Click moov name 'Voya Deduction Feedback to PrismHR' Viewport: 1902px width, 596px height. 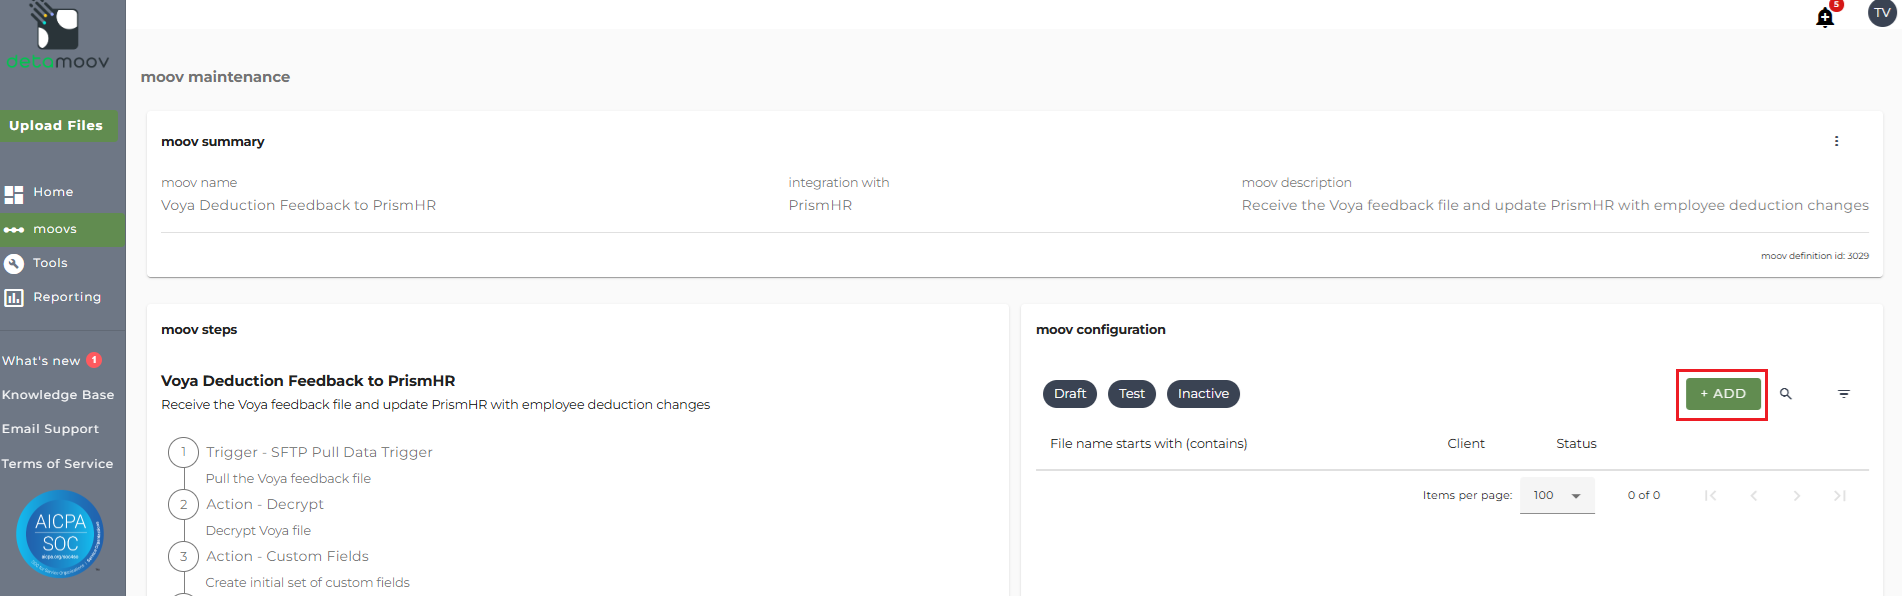(298, 205)
